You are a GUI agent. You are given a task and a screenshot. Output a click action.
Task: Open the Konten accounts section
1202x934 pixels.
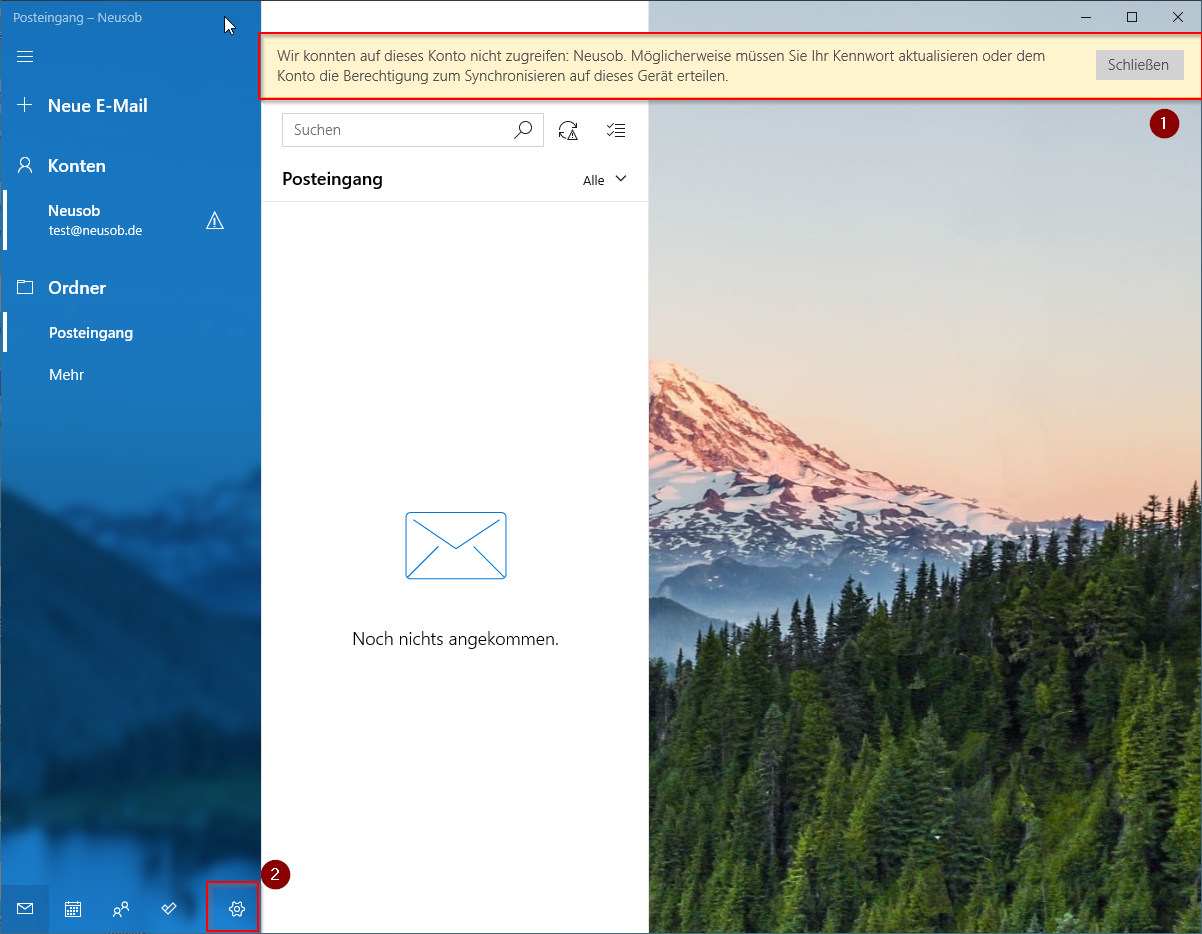coord(130,166)
